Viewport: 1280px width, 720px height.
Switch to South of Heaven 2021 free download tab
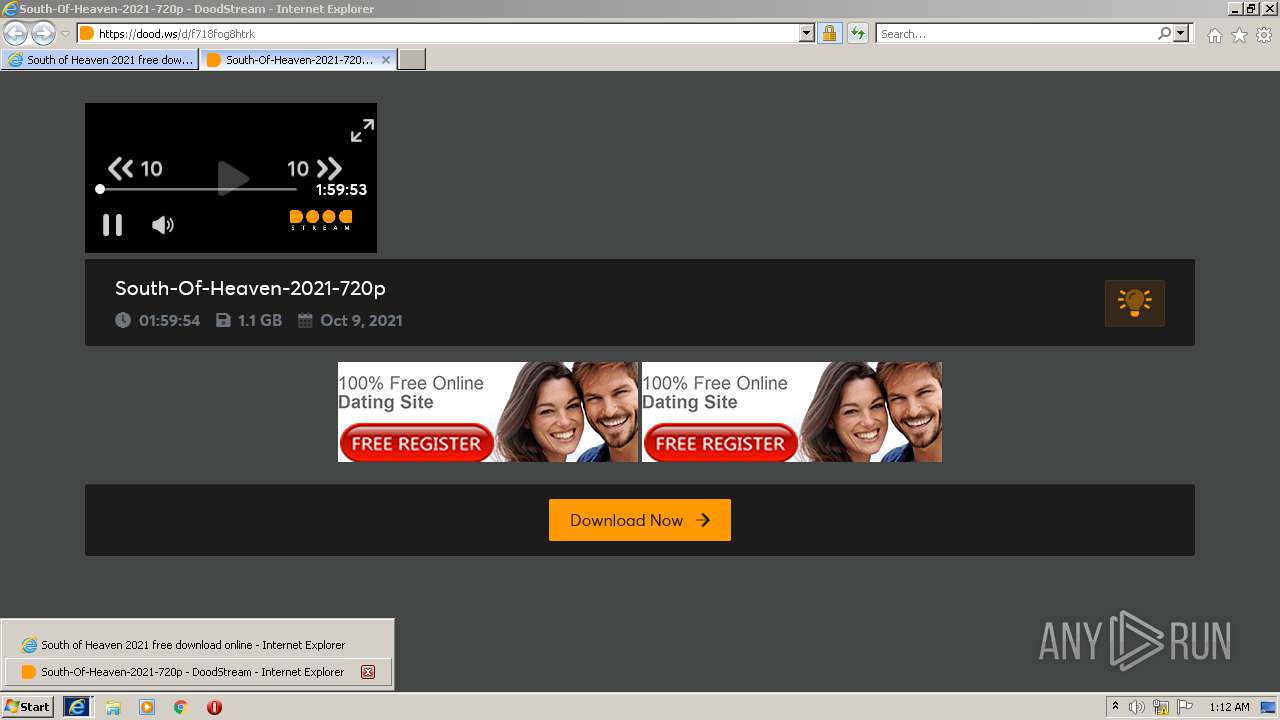coord(99,60)
